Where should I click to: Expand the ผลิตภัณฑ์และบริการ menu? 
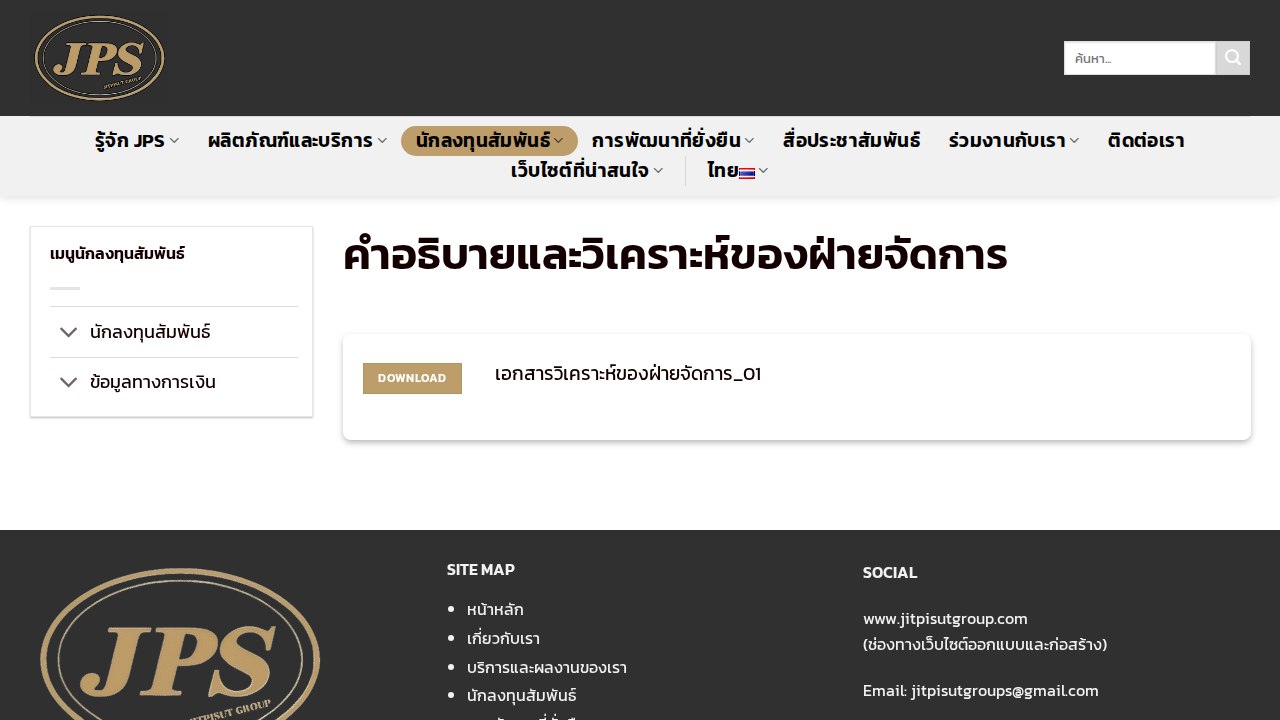pos(297,141)
